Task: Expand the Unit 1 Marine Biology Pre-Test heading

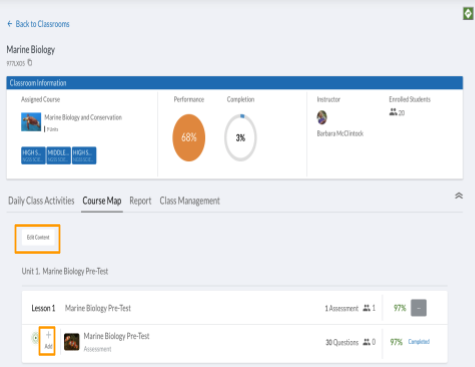Action: 65,271
